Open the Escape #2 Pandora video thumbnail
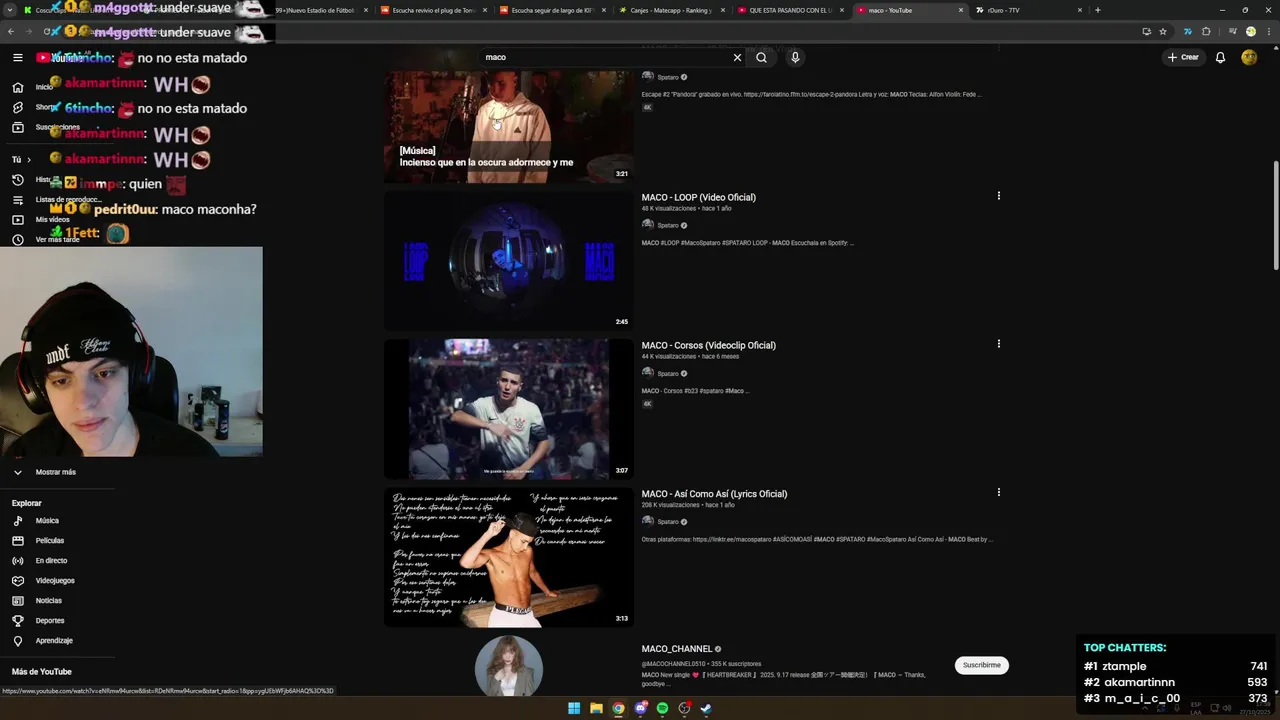 click(508, 126)
